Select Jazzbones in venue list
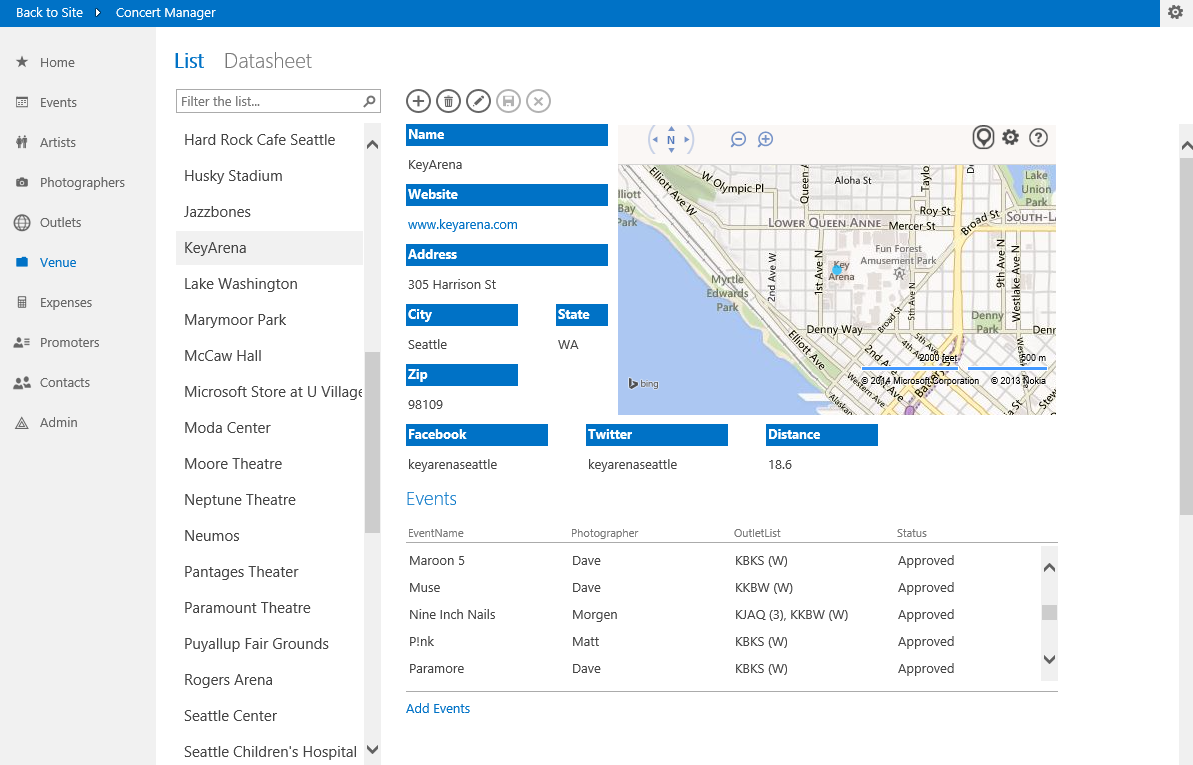Screen dimensions: 1193x765 point(269,212)
